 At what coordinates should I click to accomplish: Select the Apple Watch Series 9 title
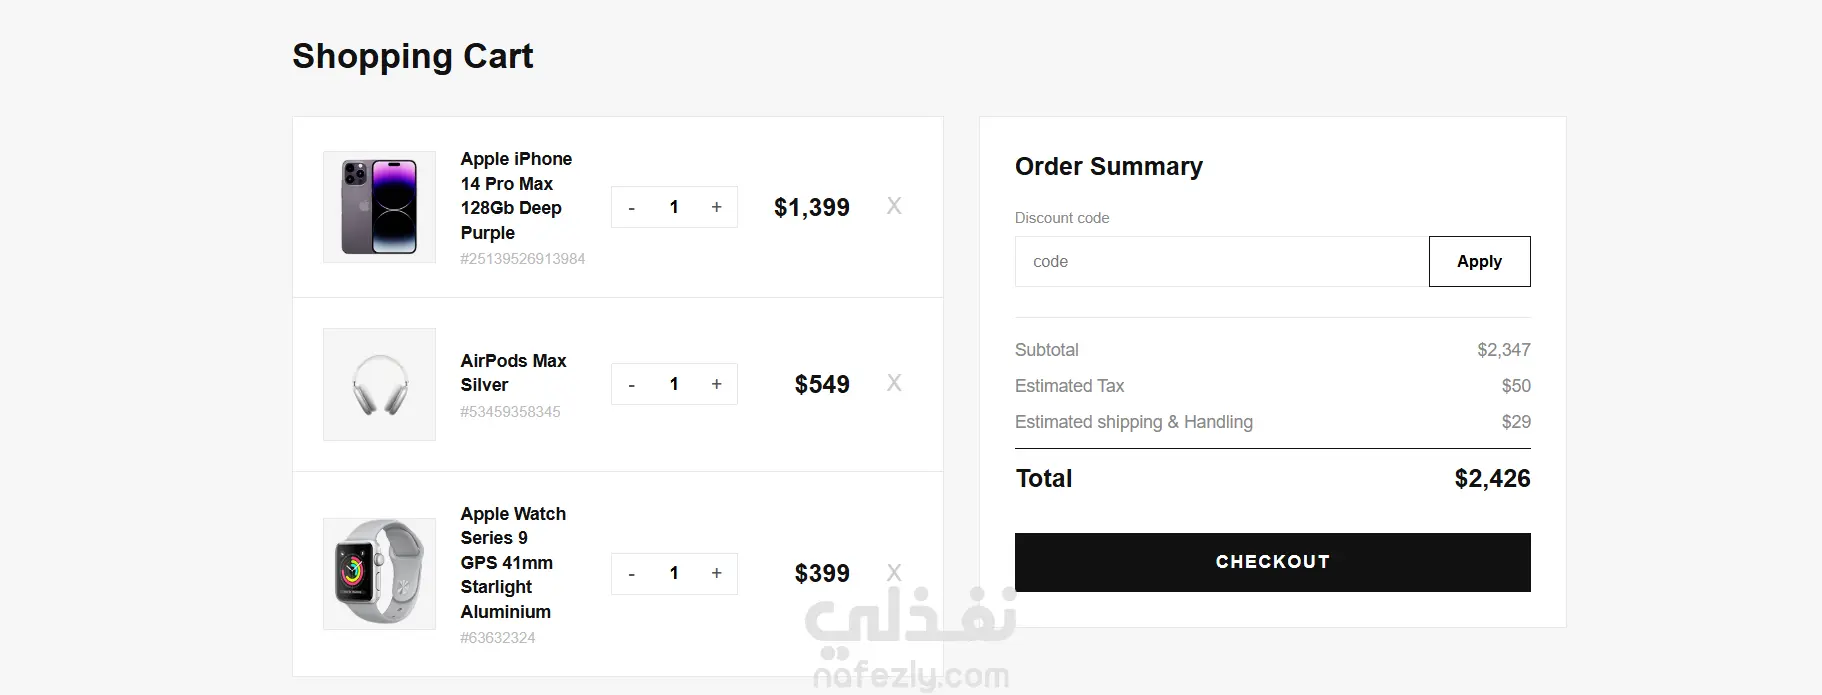[x=513, y=562]
